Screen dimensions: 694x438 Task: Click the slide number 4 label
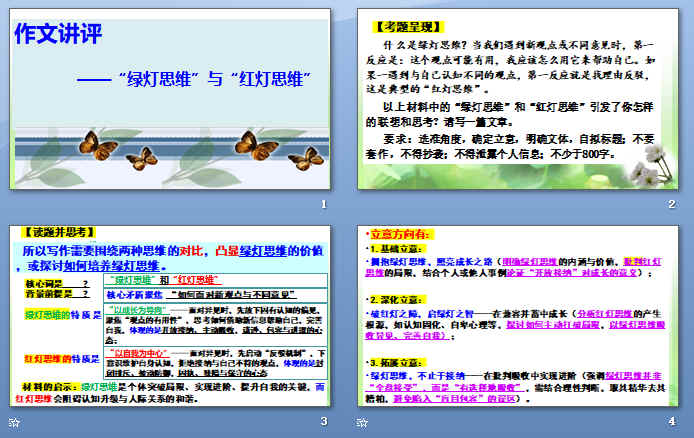point(672,421)
